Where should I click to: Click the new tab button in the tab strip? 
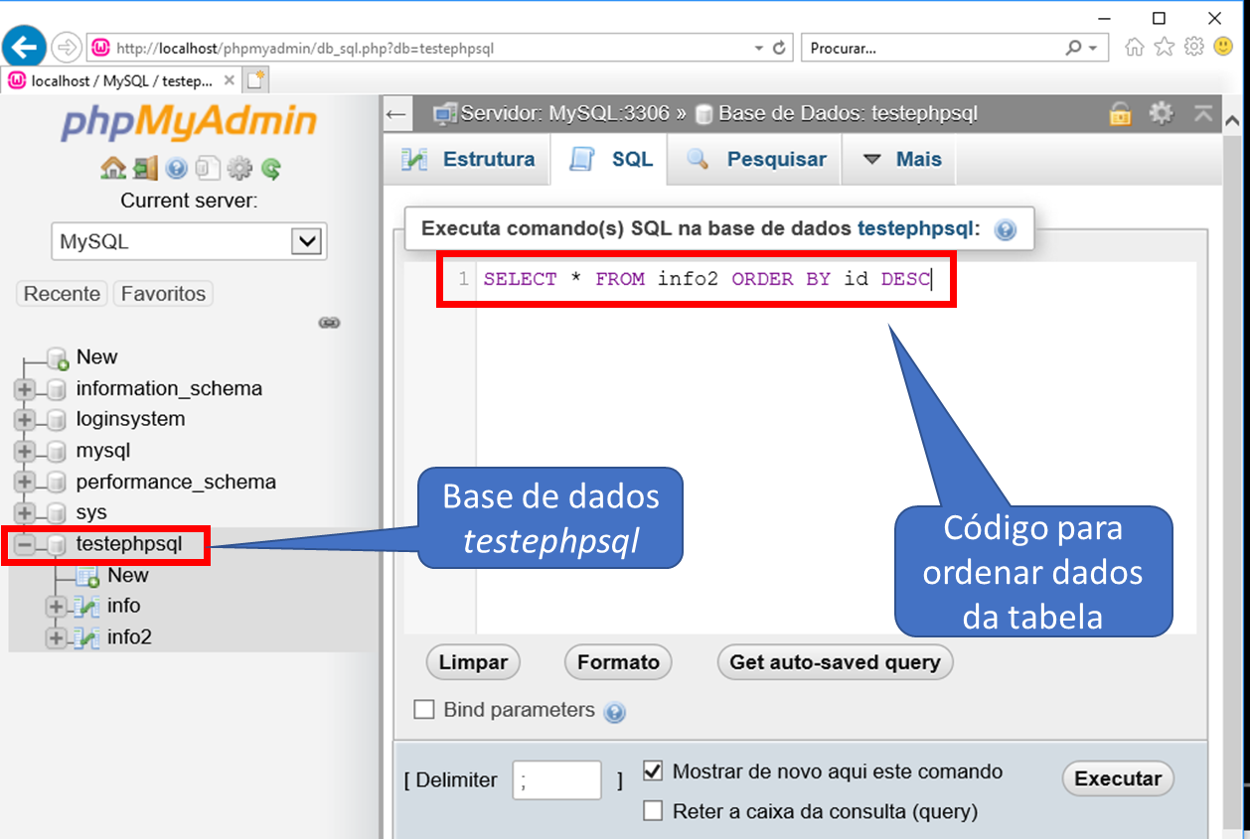(256, 81)
